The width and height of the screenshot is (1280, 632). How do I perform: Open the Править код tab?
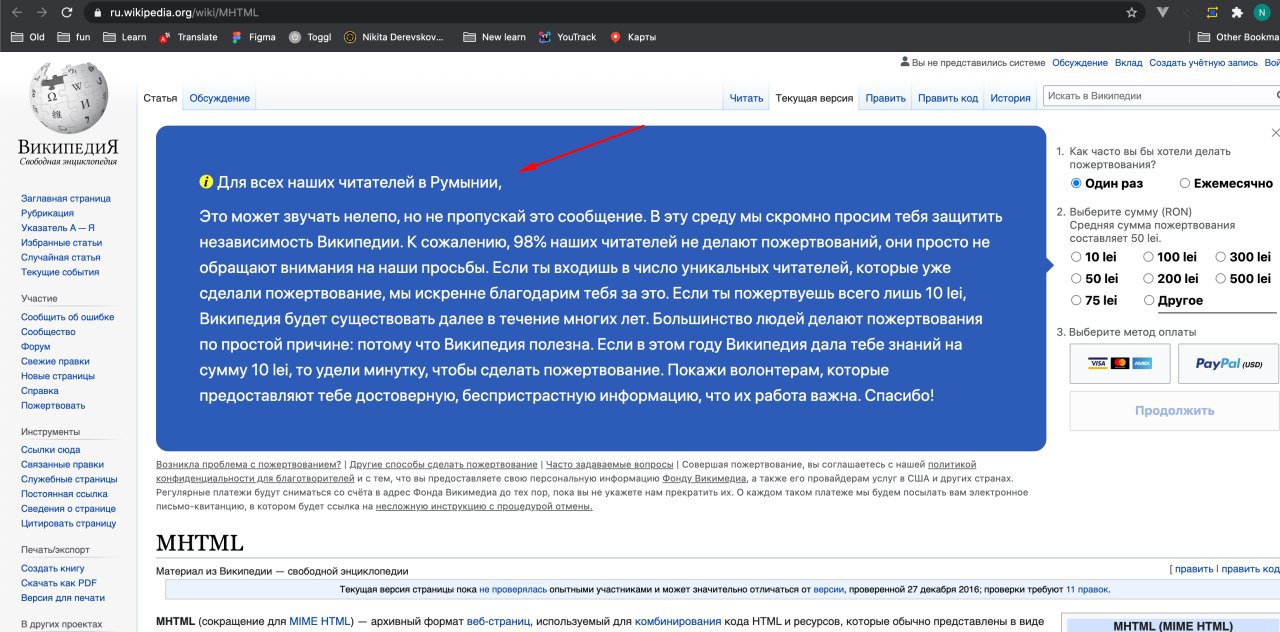948,98
